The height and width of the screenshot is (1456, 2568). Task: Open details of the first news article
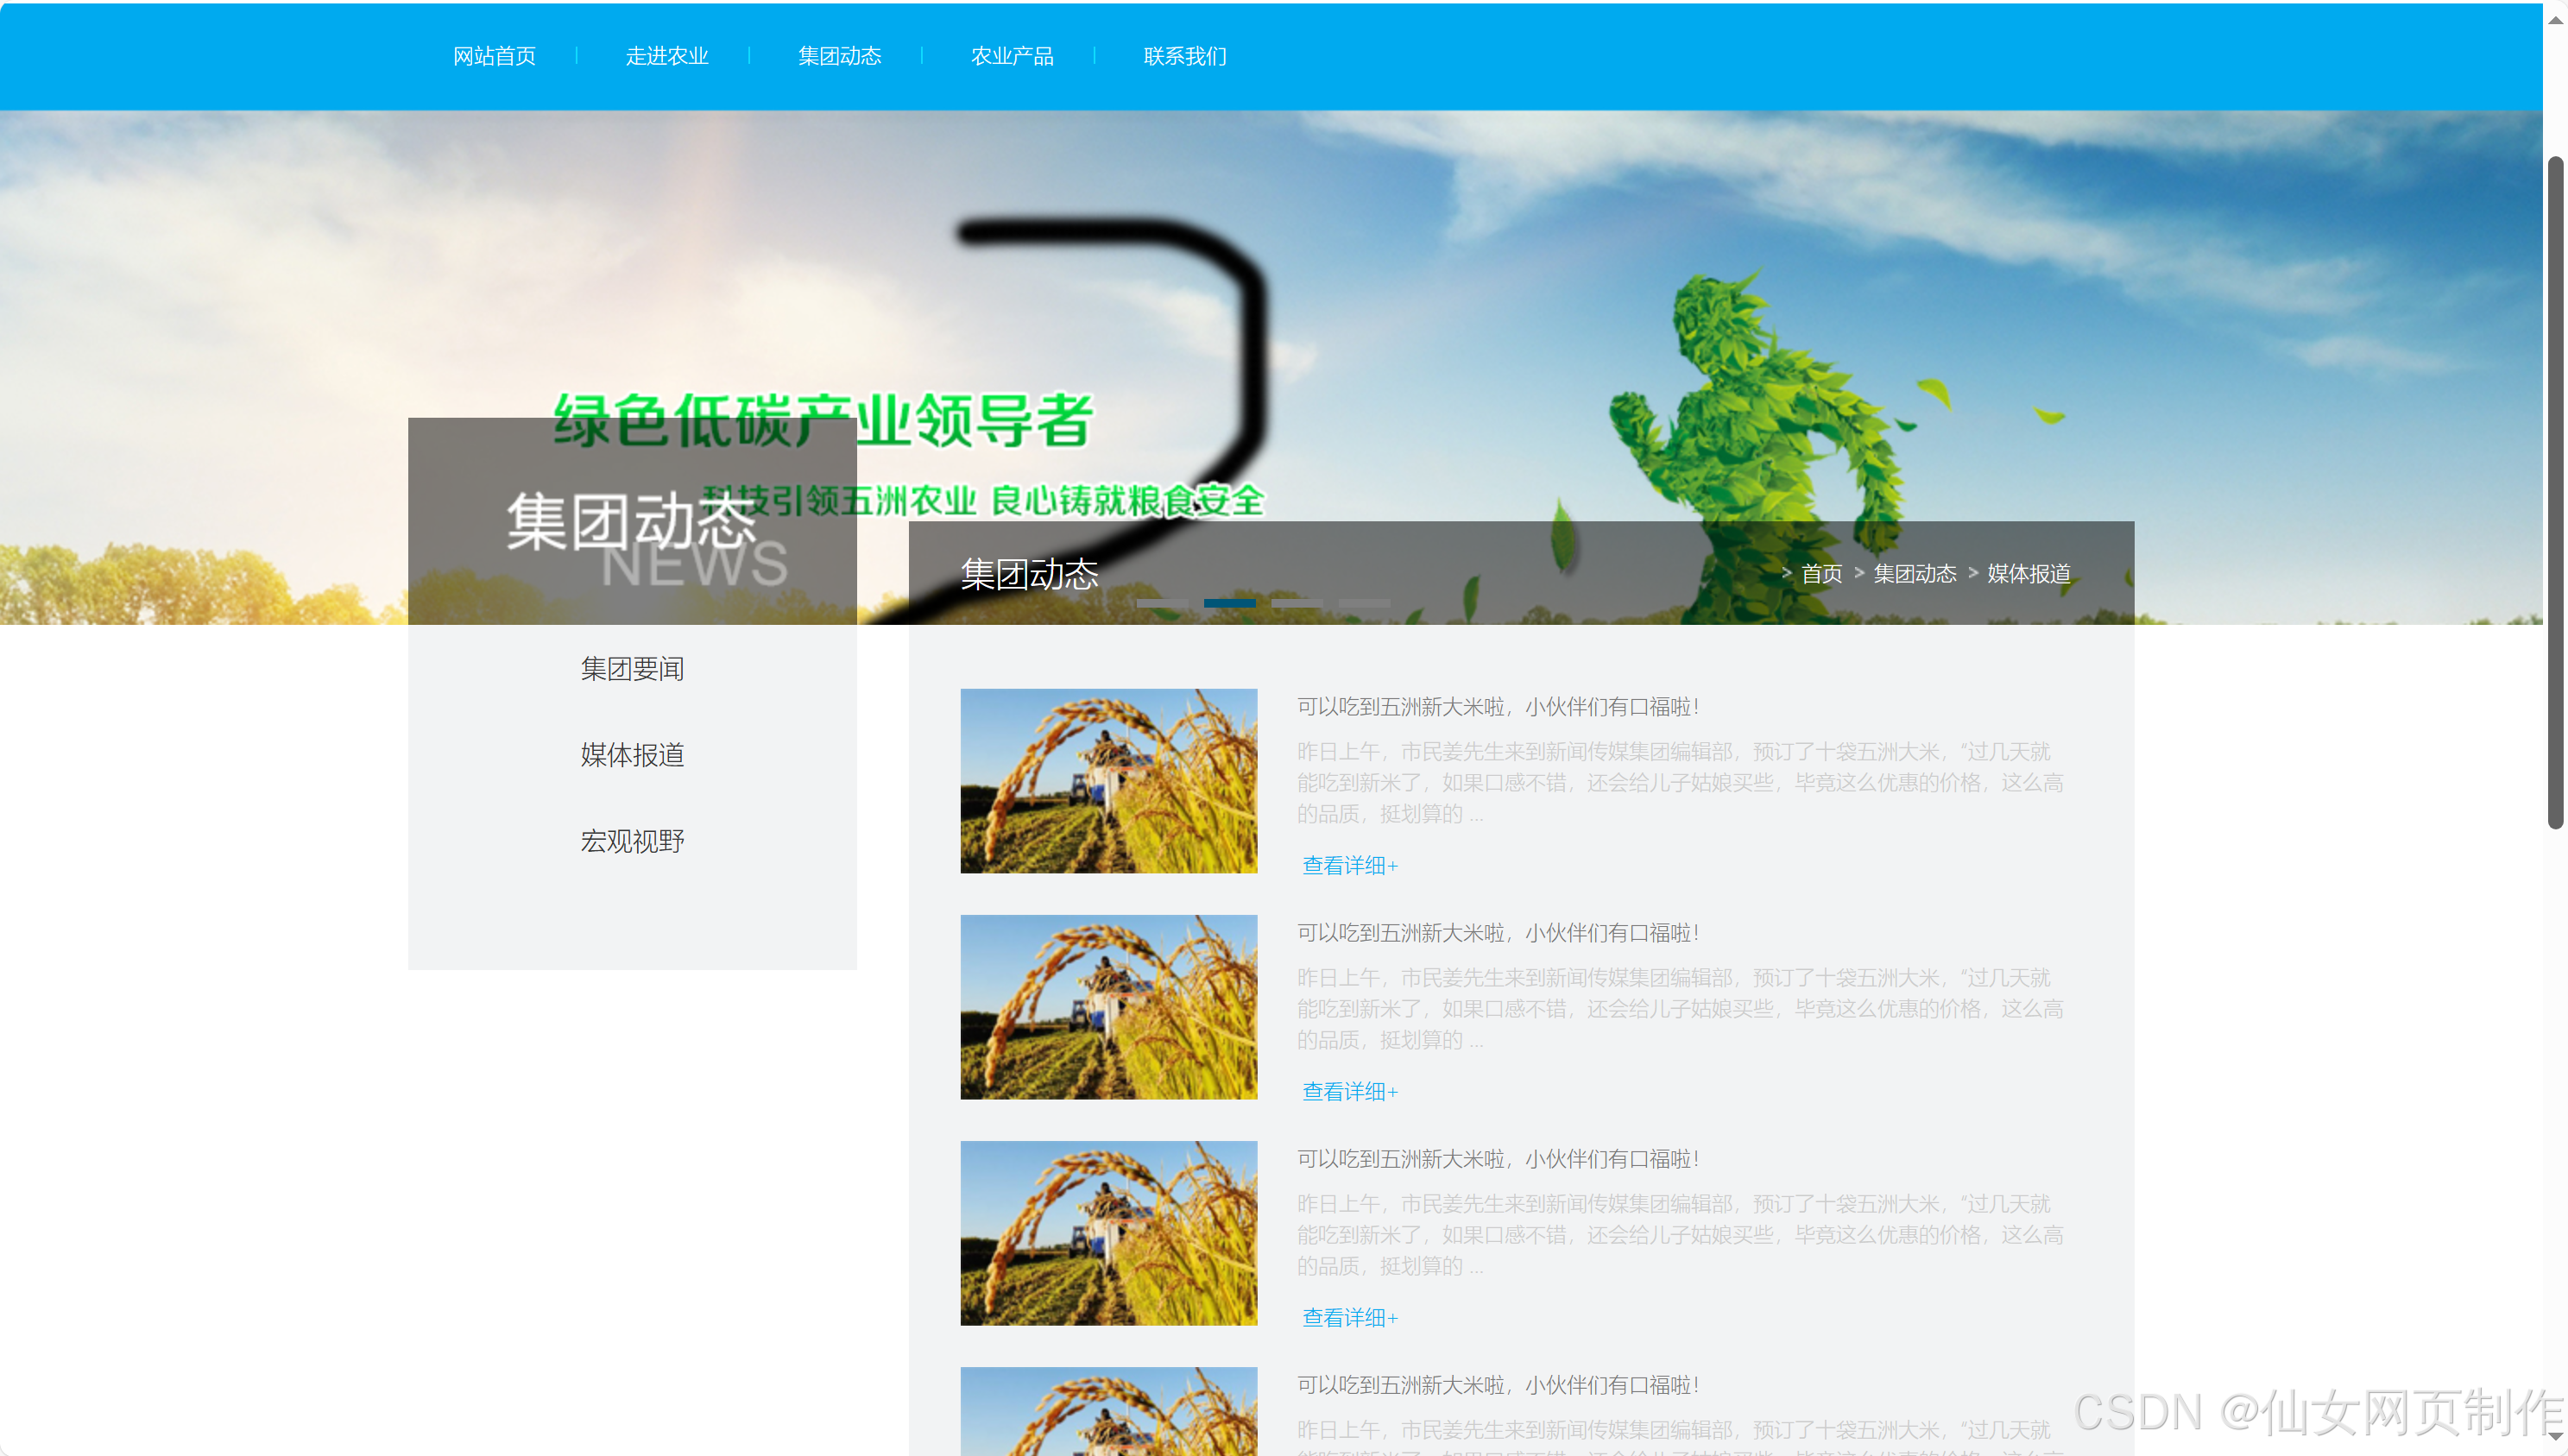click(x=1349, y=865)
